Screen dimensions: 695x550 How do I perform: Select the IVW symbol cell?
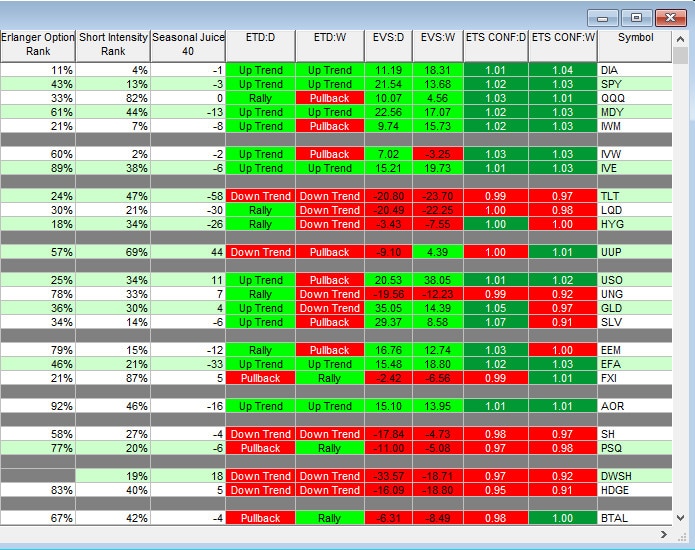tap(635, 154)
